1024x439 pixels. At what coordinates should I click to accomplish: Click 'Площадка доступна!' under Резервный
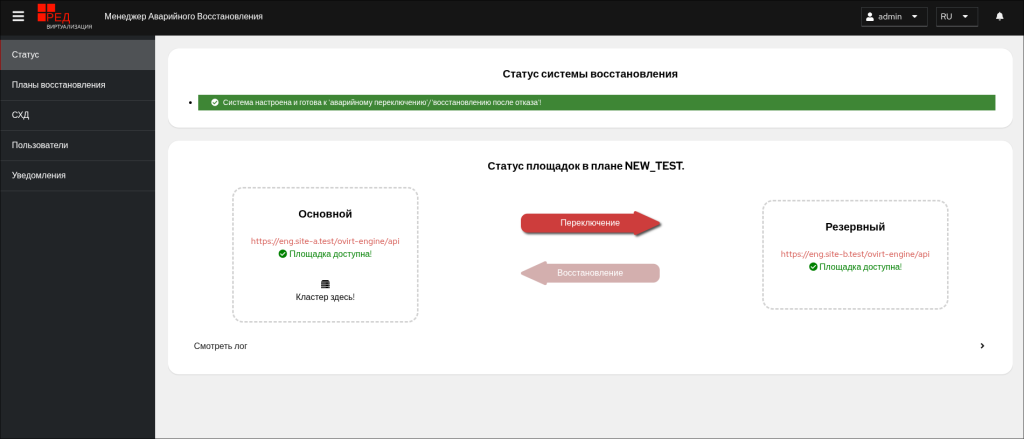point(861,267)
